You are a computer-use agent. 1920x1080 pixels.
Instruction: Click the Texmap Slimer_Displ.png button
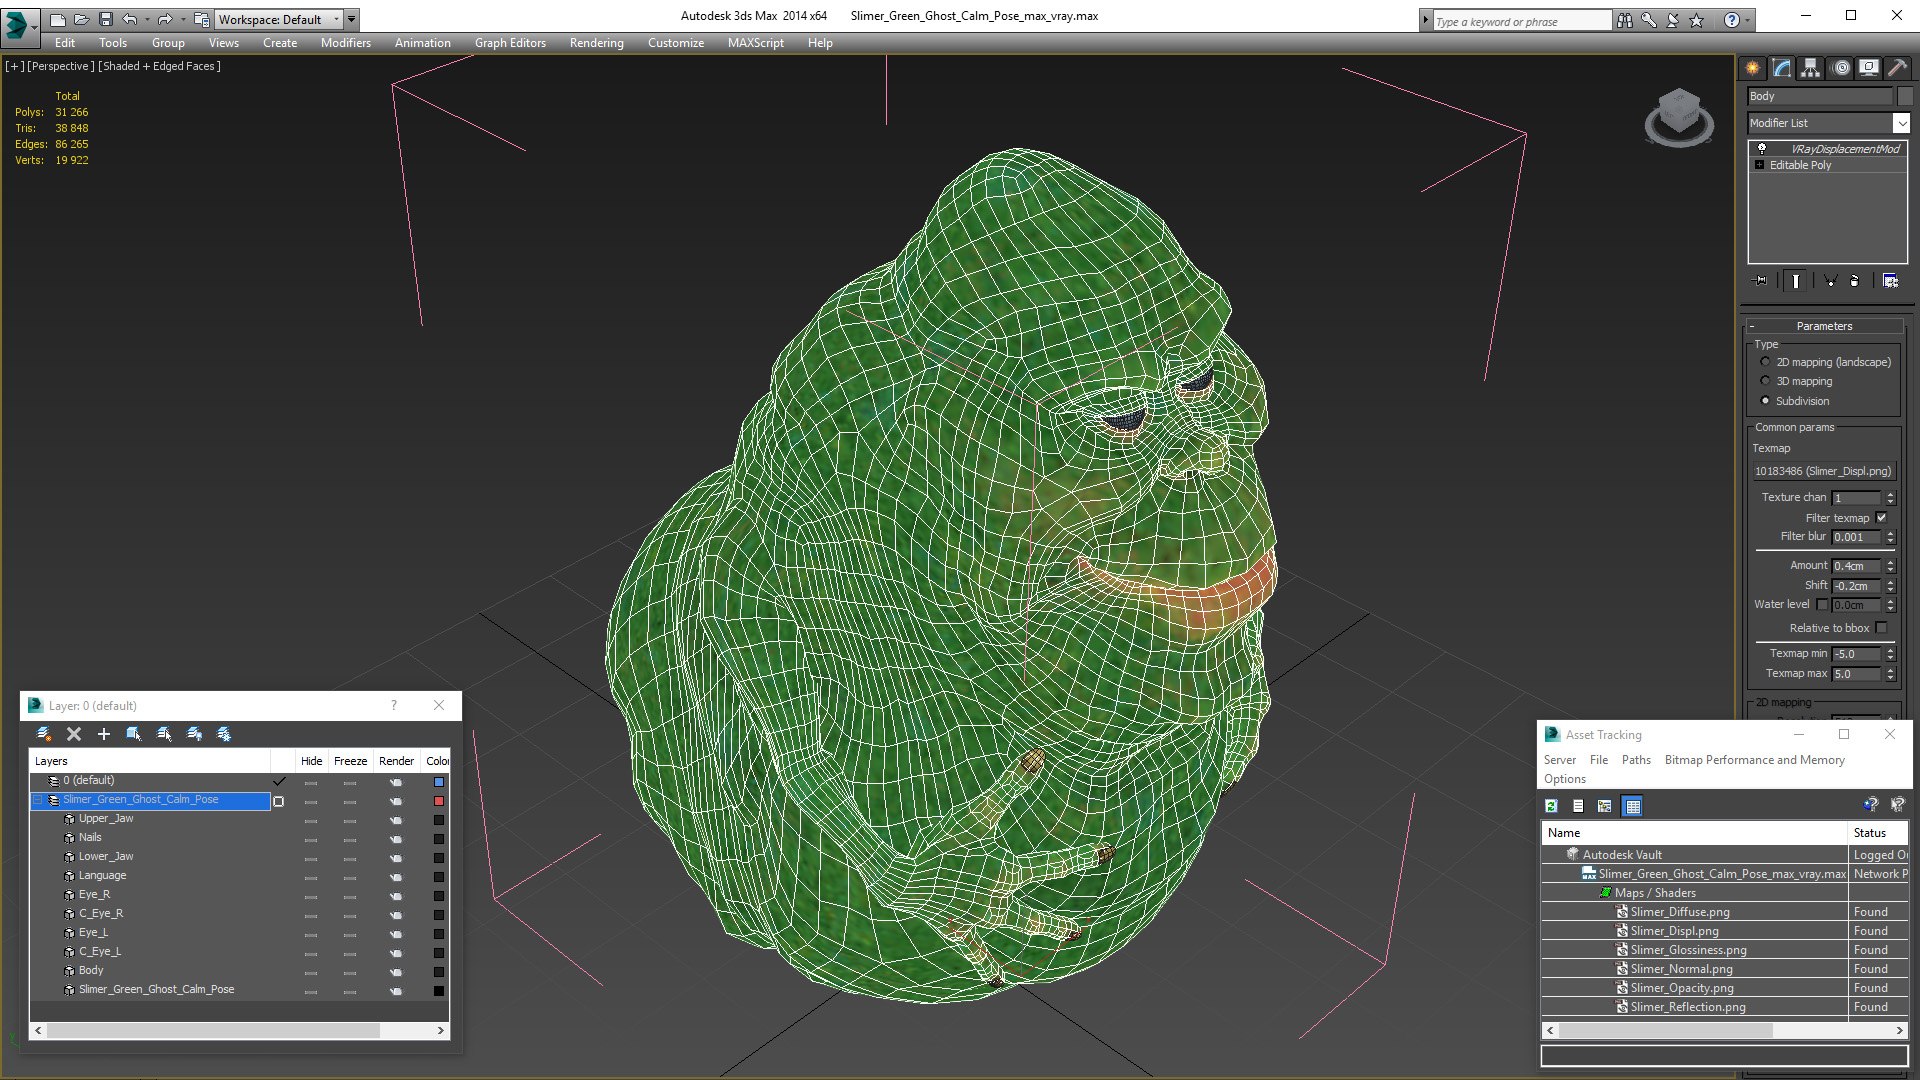click(1823, 471)
